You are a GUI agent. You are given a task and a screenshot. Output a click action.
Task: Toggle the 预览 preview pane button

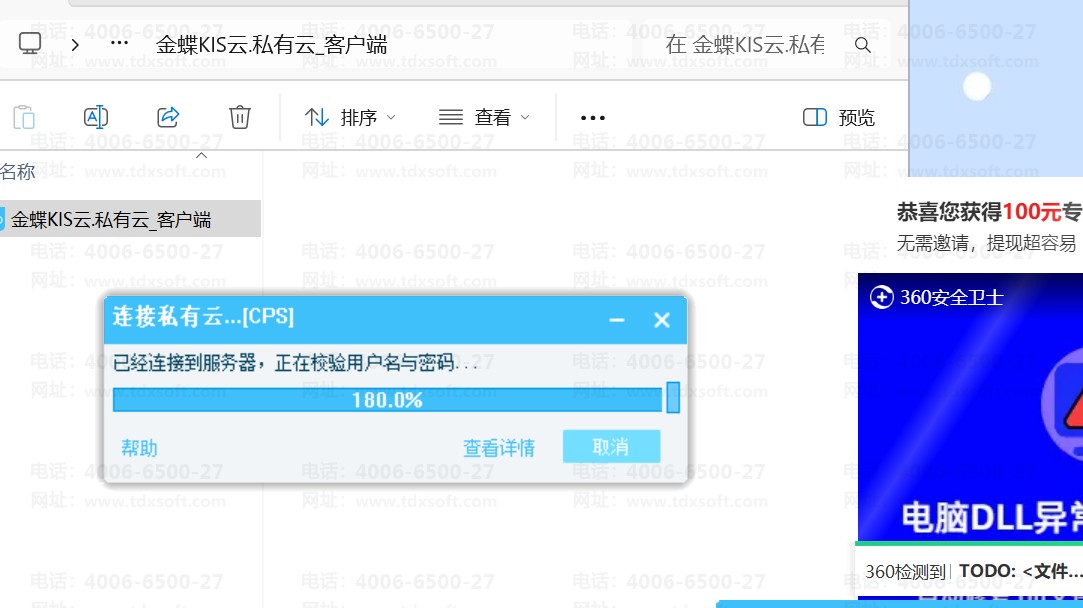point(838,117)
